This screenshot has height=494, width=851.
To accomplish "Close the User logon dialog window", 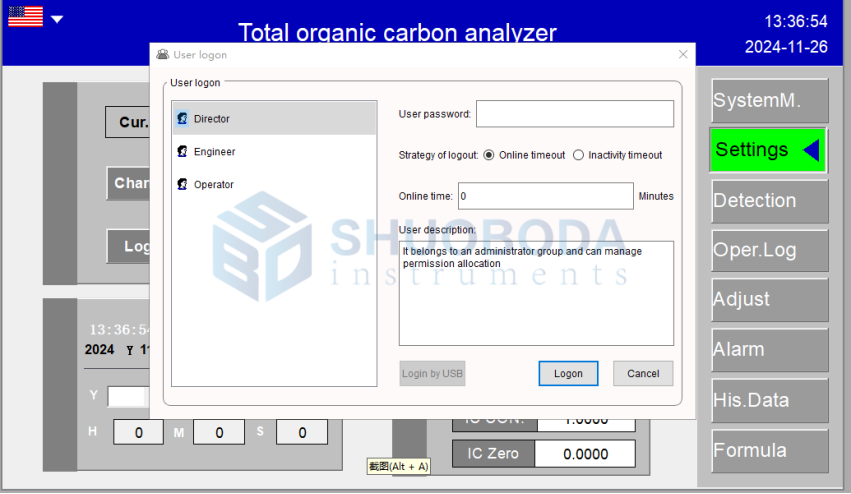I will (x=683, y=54).
